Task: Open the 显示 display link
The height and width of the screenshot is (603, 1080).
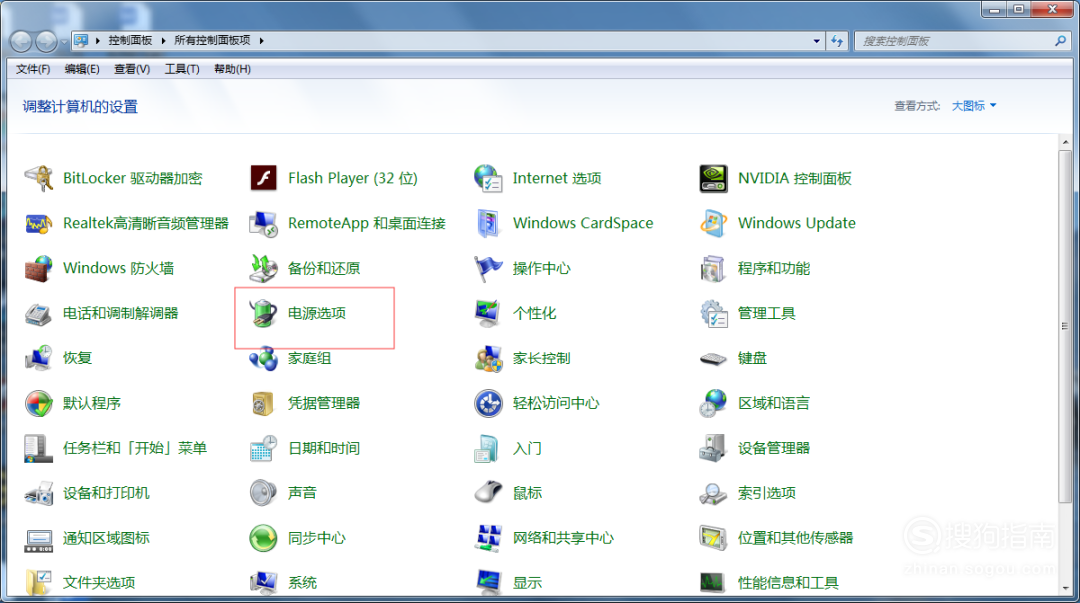Action: pyautogui.click(x=527, y=583)
